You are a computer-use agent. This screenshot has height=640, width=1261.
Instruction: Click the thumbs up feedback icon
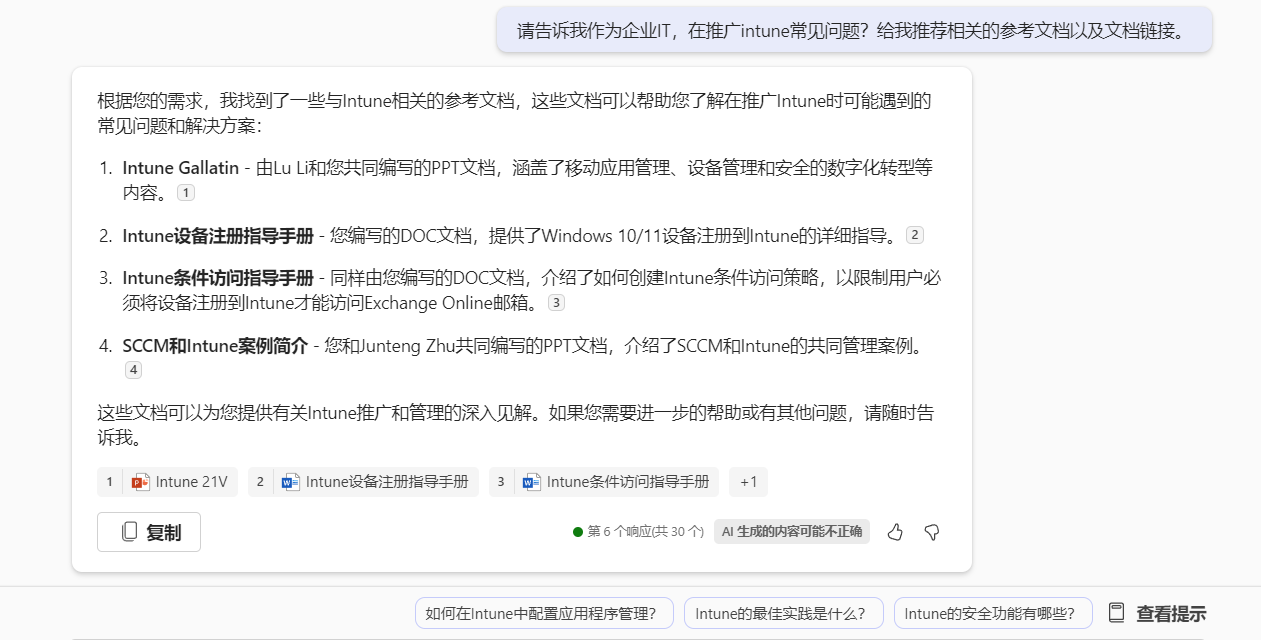(895, 532)
